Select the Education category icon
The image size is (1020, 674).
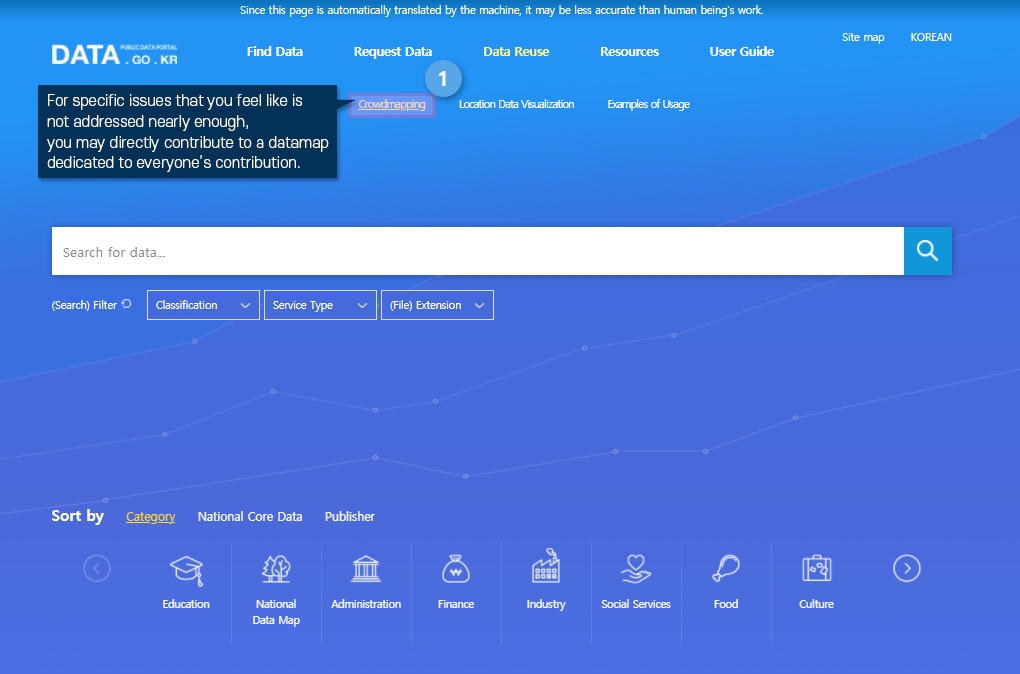coord(186,570)
